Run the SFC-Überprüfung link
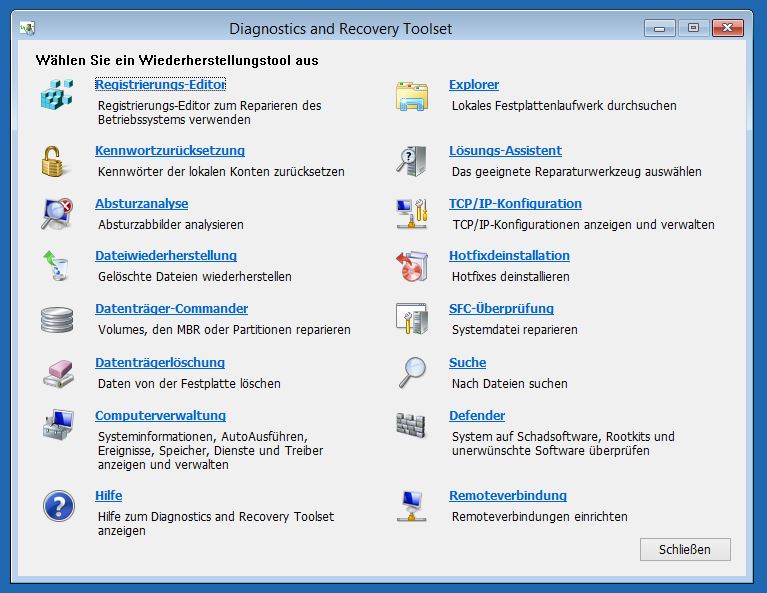 pyautogui.click(x=501, y=308)
